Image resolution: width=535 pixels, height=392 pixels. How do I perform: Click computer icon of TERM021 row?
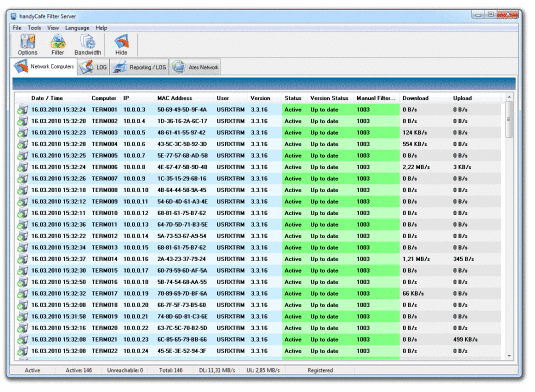(23, 340)
